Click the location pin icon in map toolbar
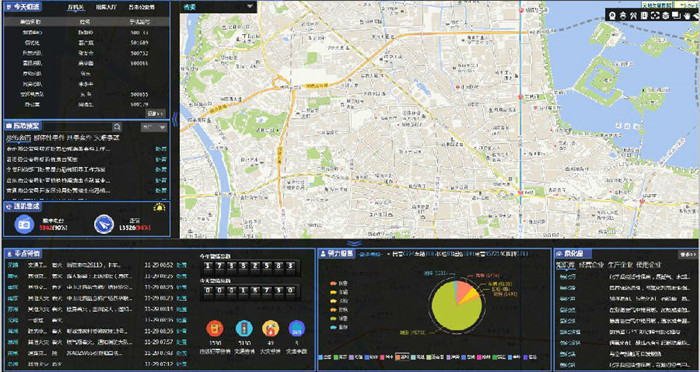 (612, 16)
